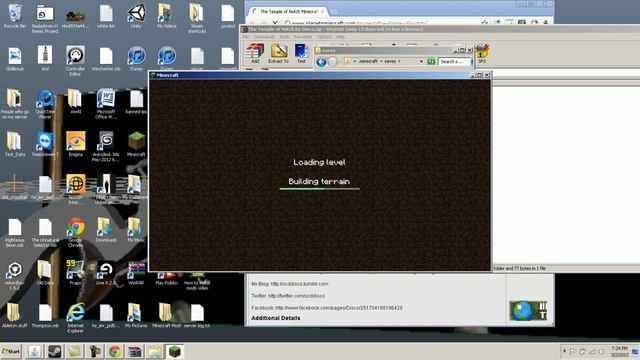Open the rekordbox 1.5.2 shortcut

pos(15,275)
